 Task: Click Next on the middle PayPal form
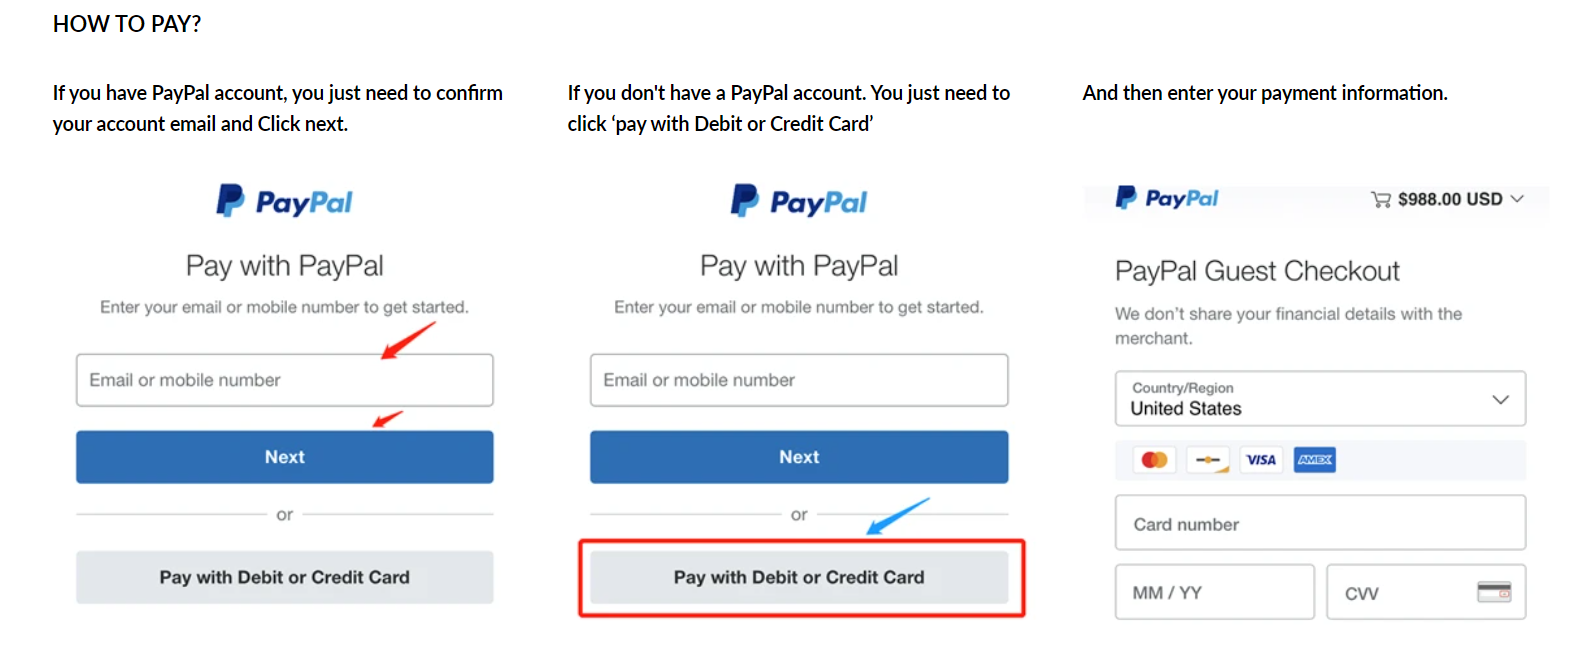(798, 457)
